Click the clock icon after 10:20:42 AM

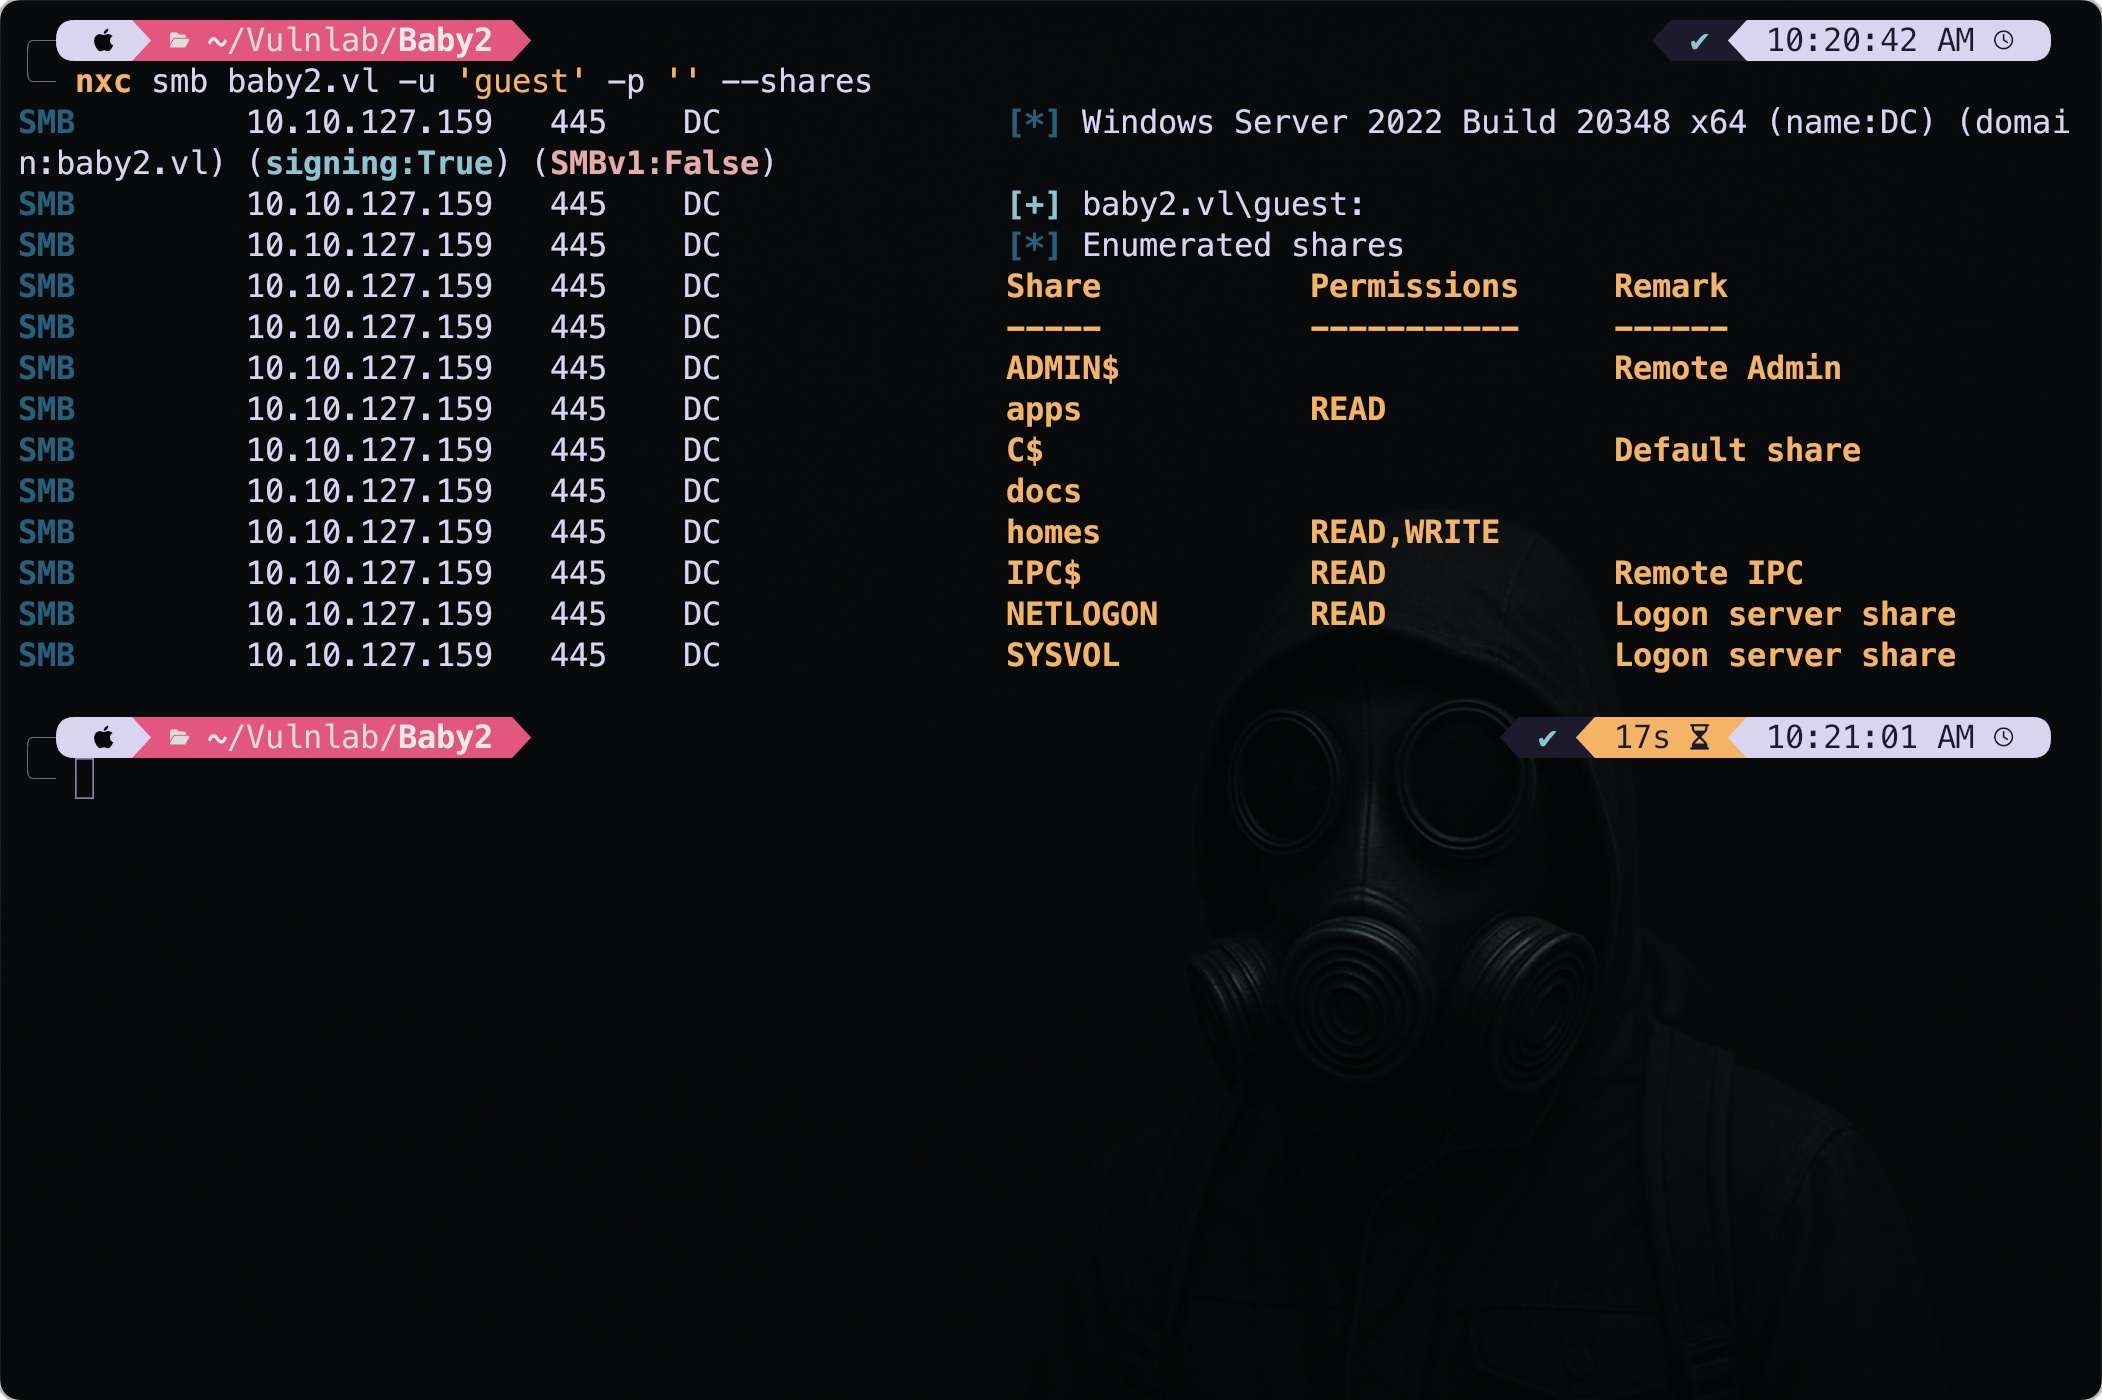coord(2003,40)
